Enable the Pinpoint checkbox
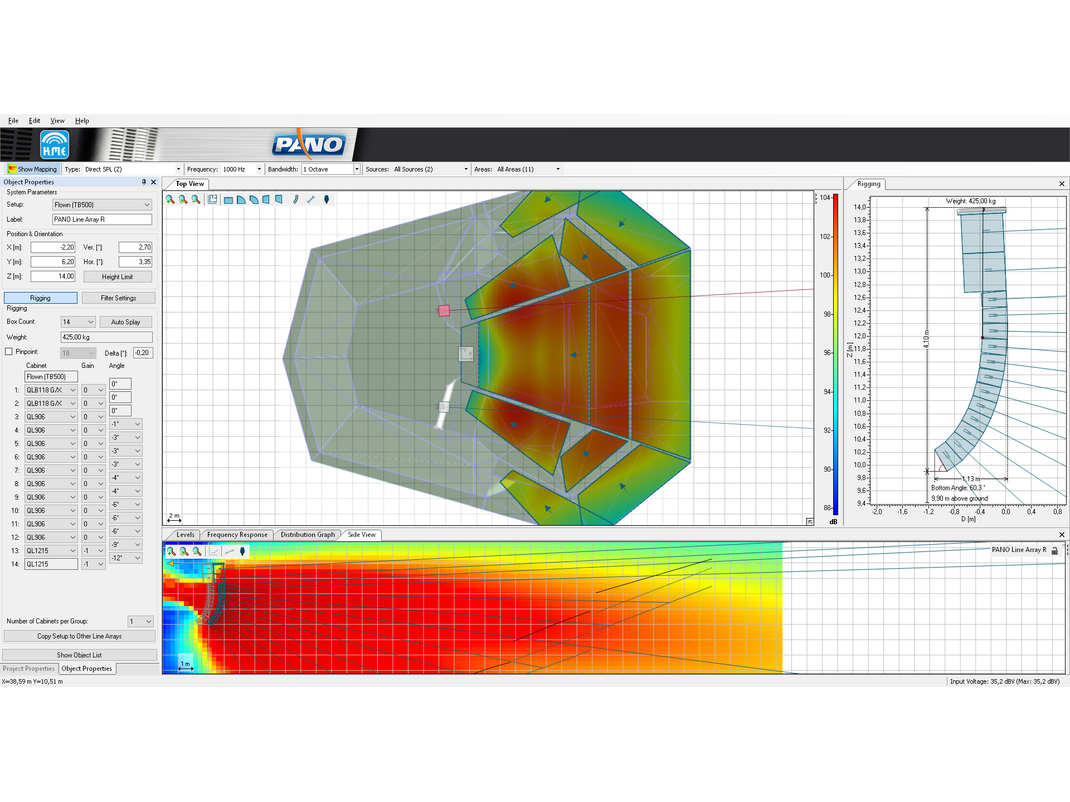This screenshot has height=802, width=1070. pyautogui.click(x=9, y=352)
